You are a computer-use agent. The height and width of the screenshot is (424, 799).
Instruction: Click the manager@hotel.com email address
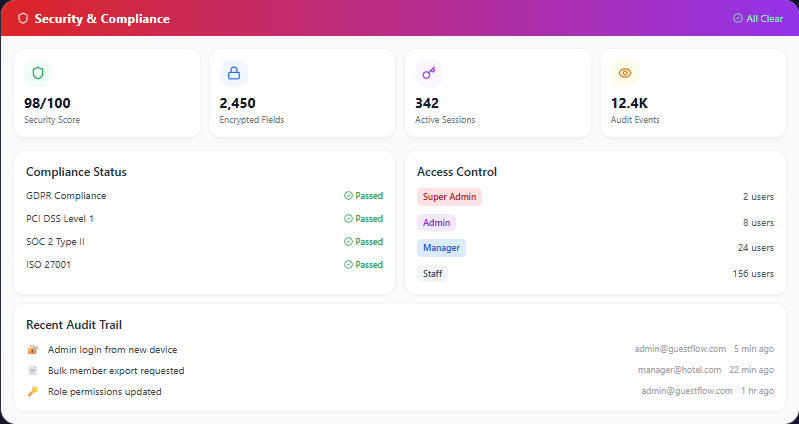click(679, 370)
